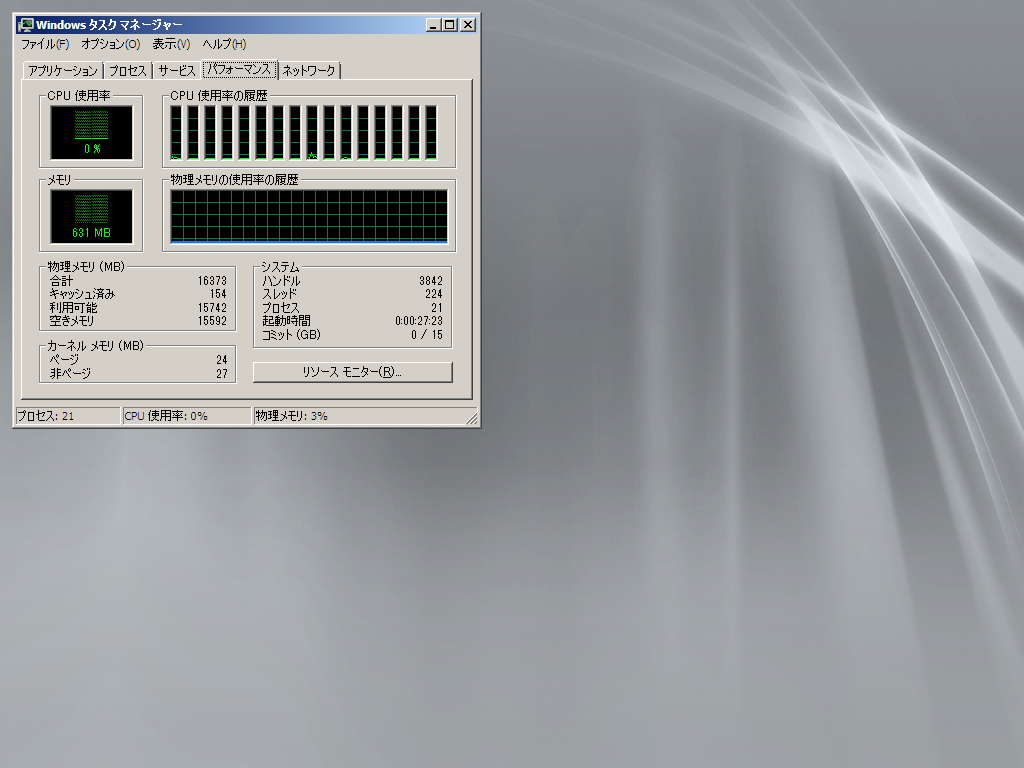Close the Windows タスク マネージャー window
1024x768 pixels.
point(468,25)
